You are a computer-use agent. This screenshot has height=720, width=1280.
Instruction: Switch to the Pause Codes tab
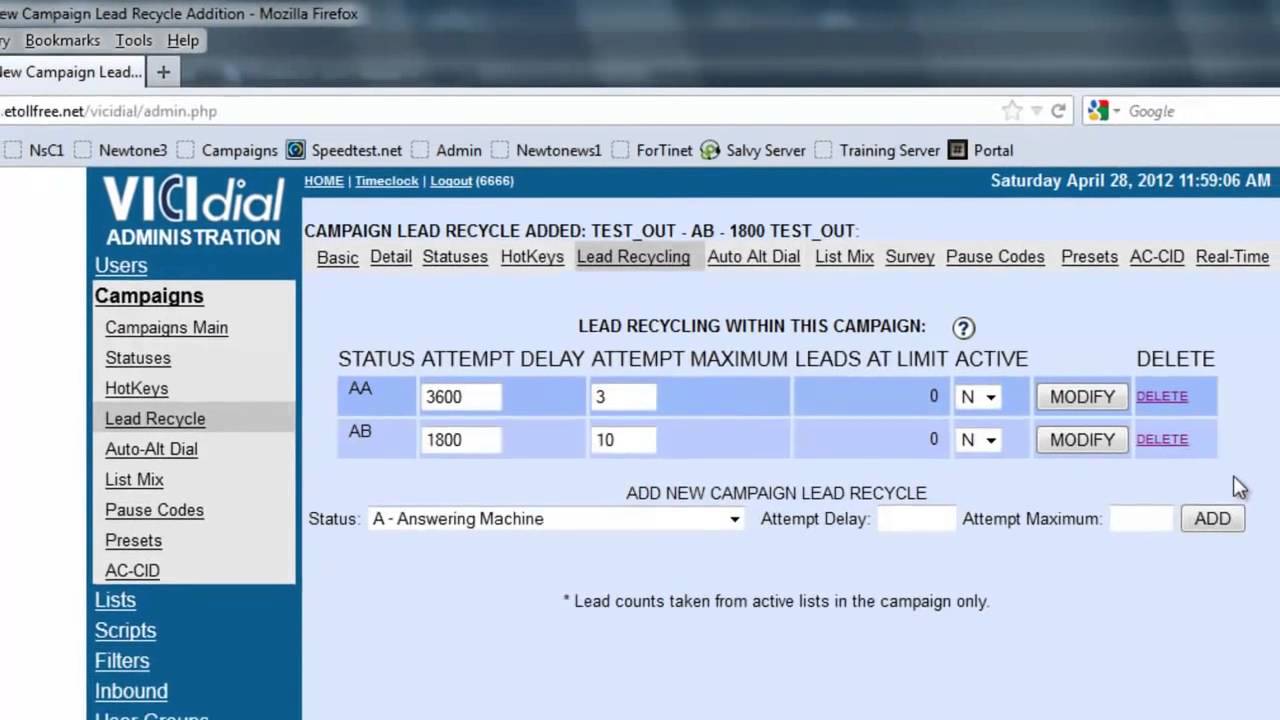(x=995, y=257)
